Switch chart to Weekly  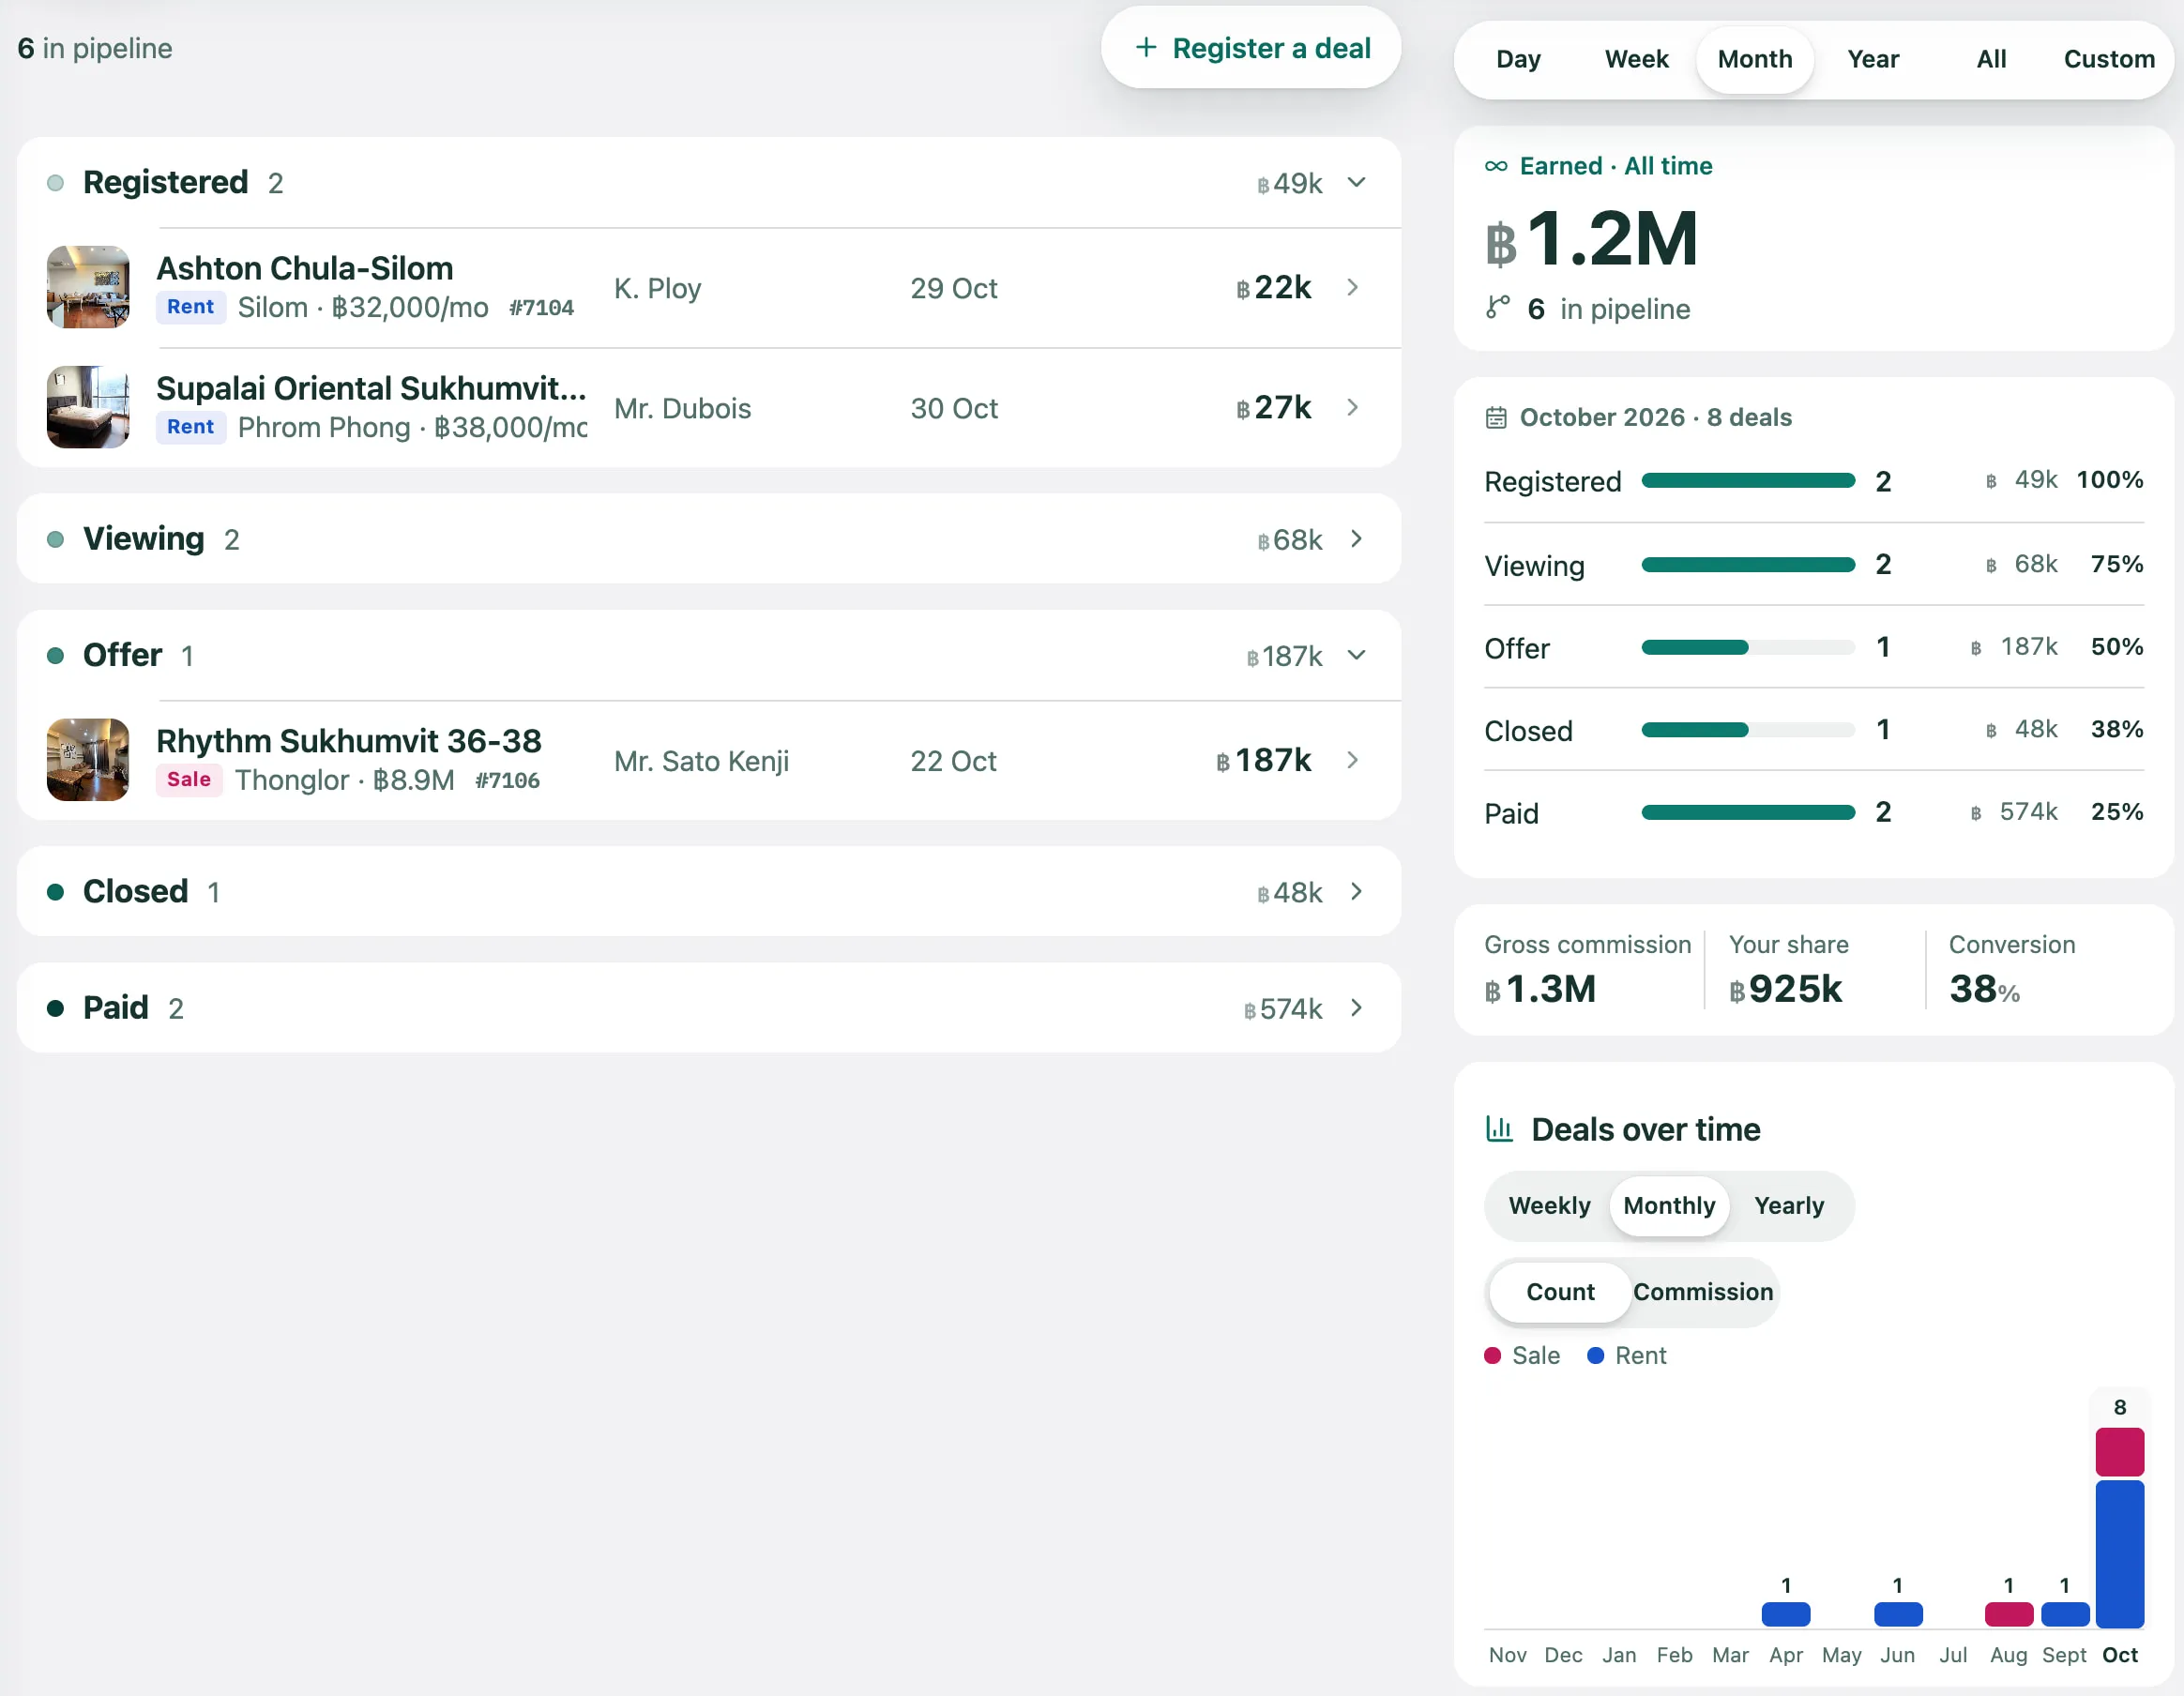point(1549,1206)
